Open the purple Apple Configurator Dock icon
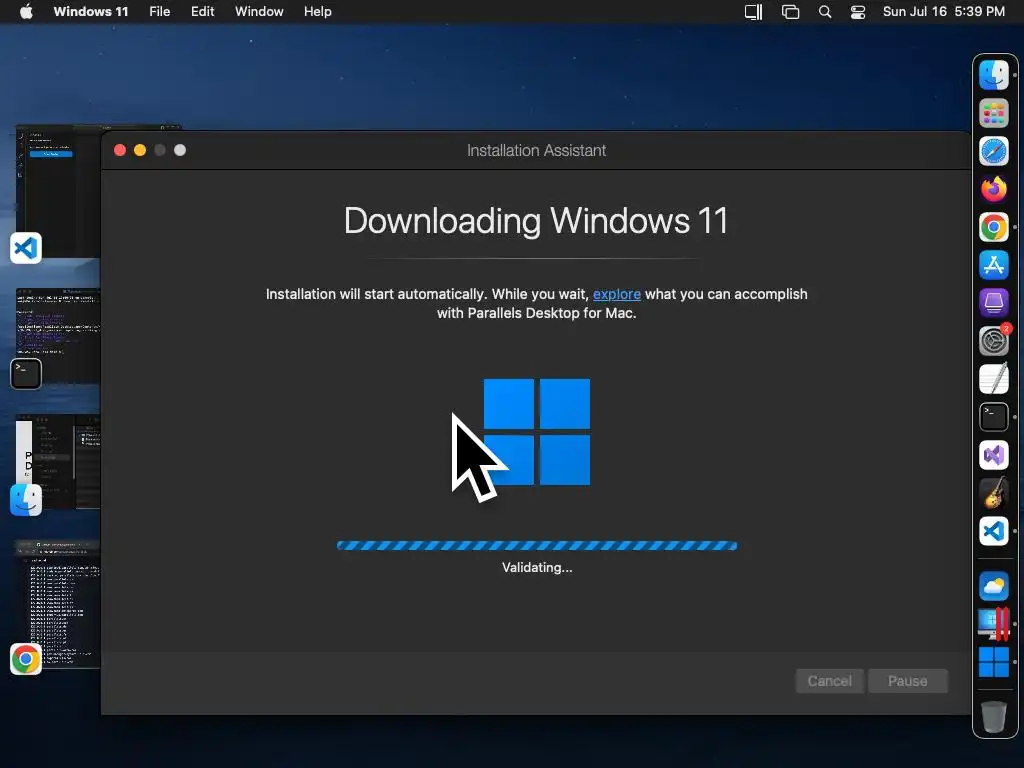 click(x=993, y=303)
